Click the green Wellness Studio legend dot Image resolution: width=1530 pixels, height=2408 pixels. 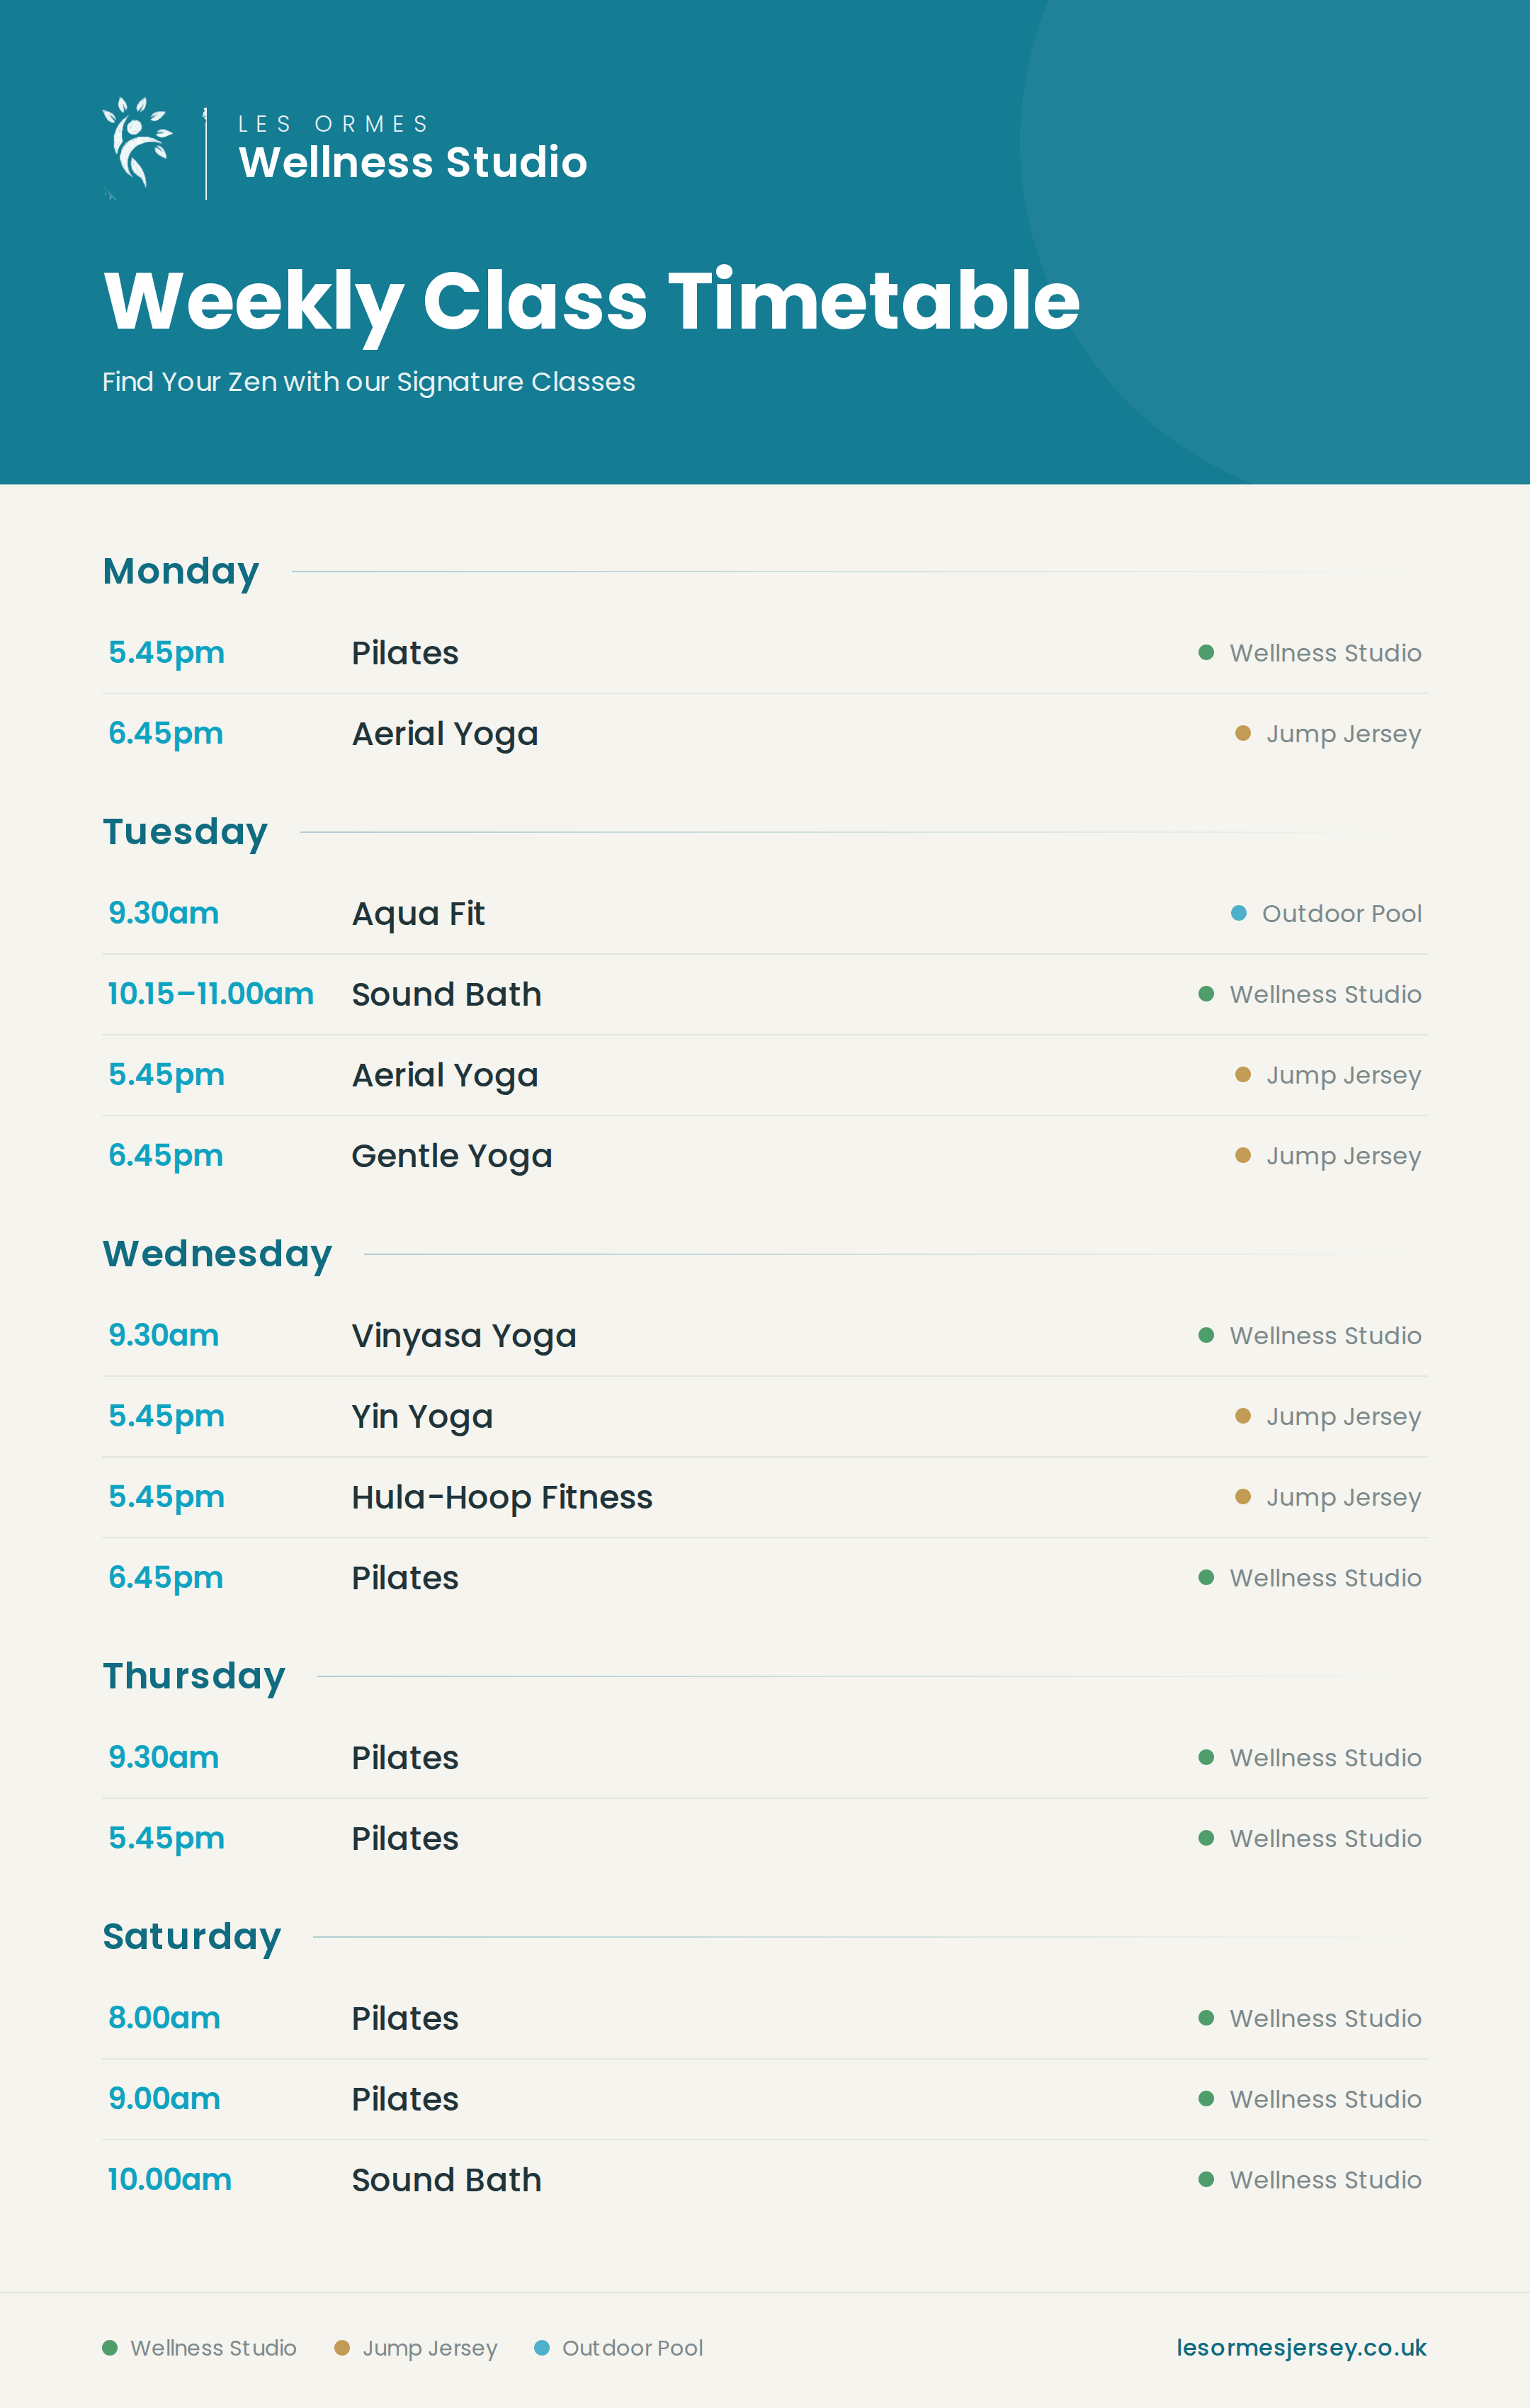[110, 2347]
